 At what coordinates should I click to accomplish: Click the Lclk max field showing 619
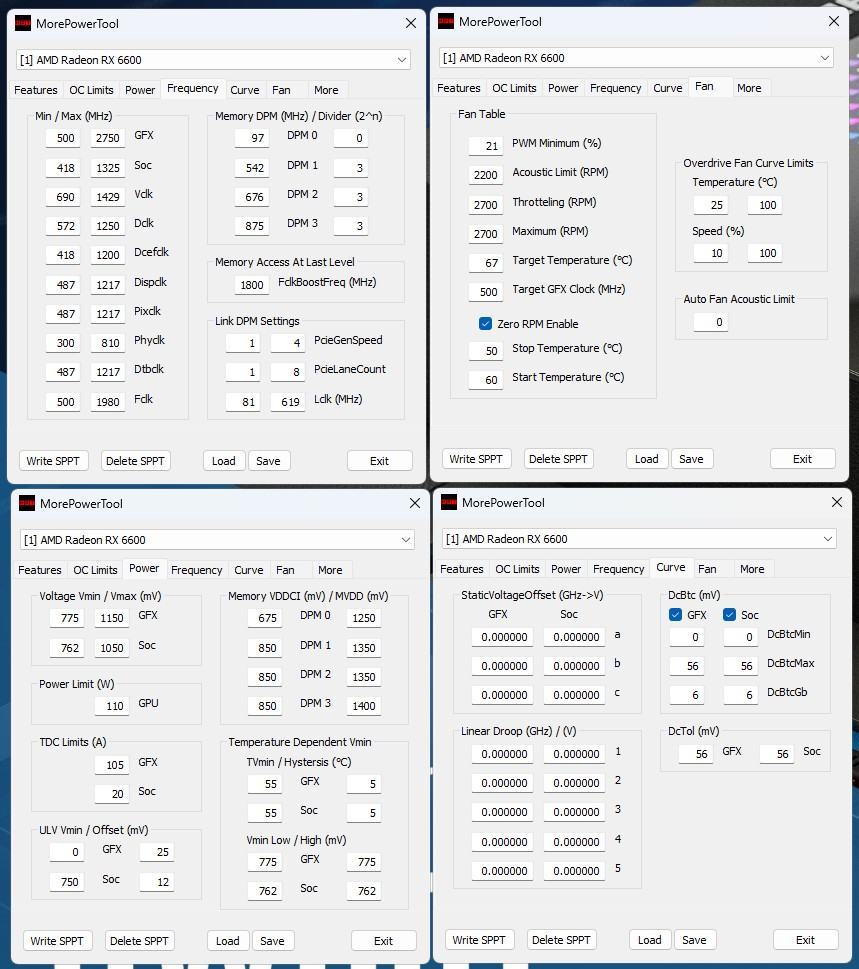pos(288,402)
